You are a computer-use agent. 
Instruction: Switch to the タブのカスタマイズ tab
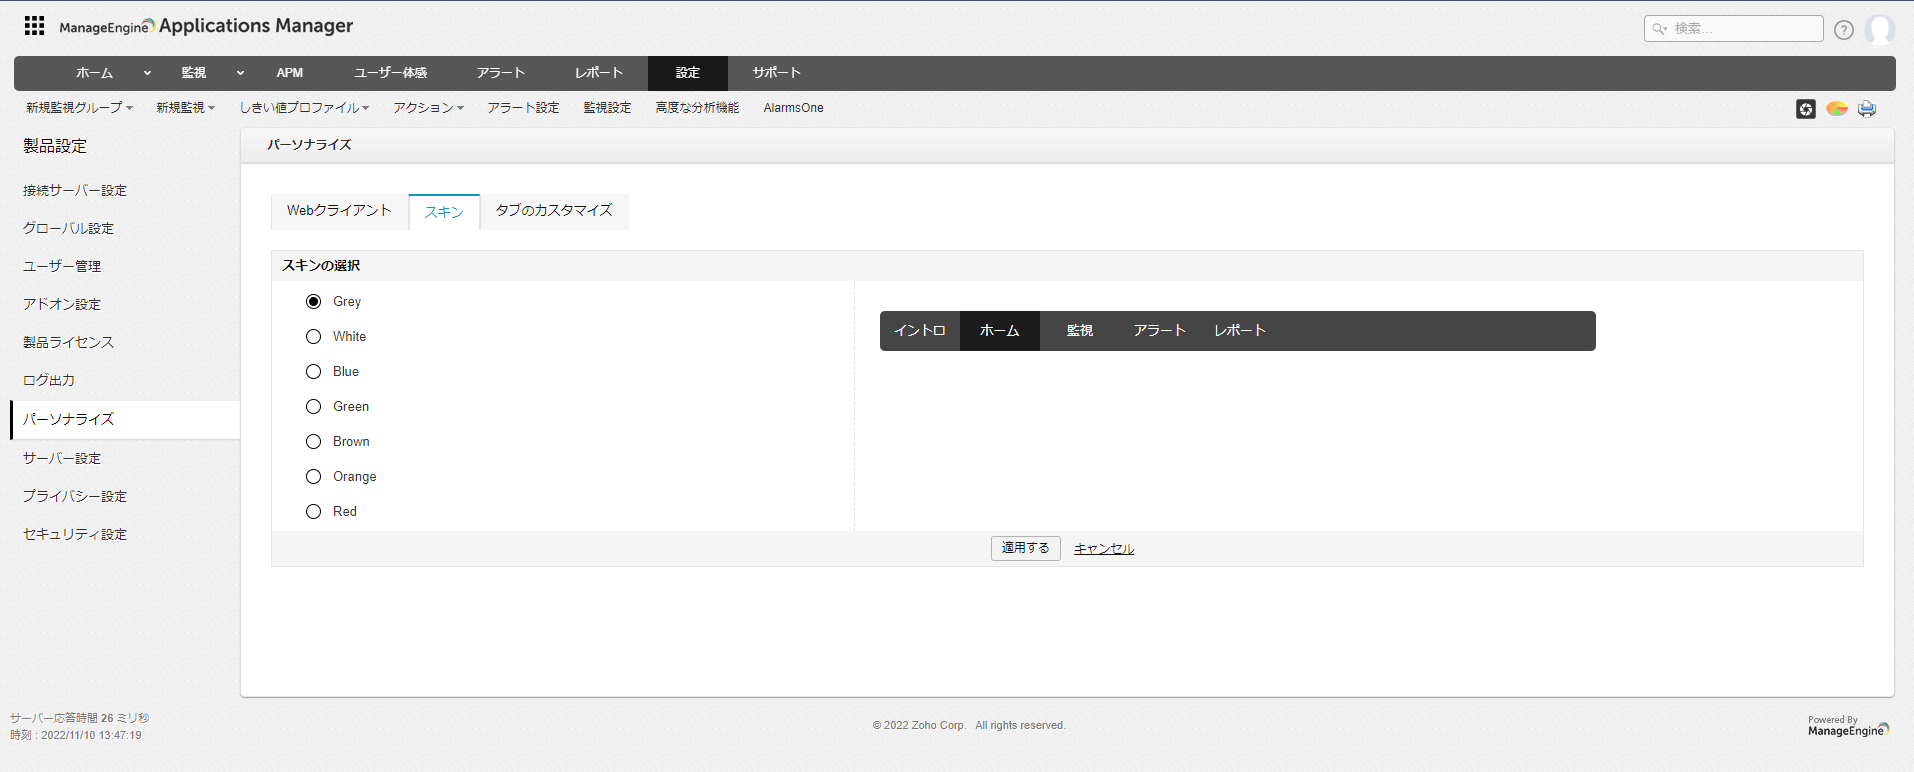553,211
